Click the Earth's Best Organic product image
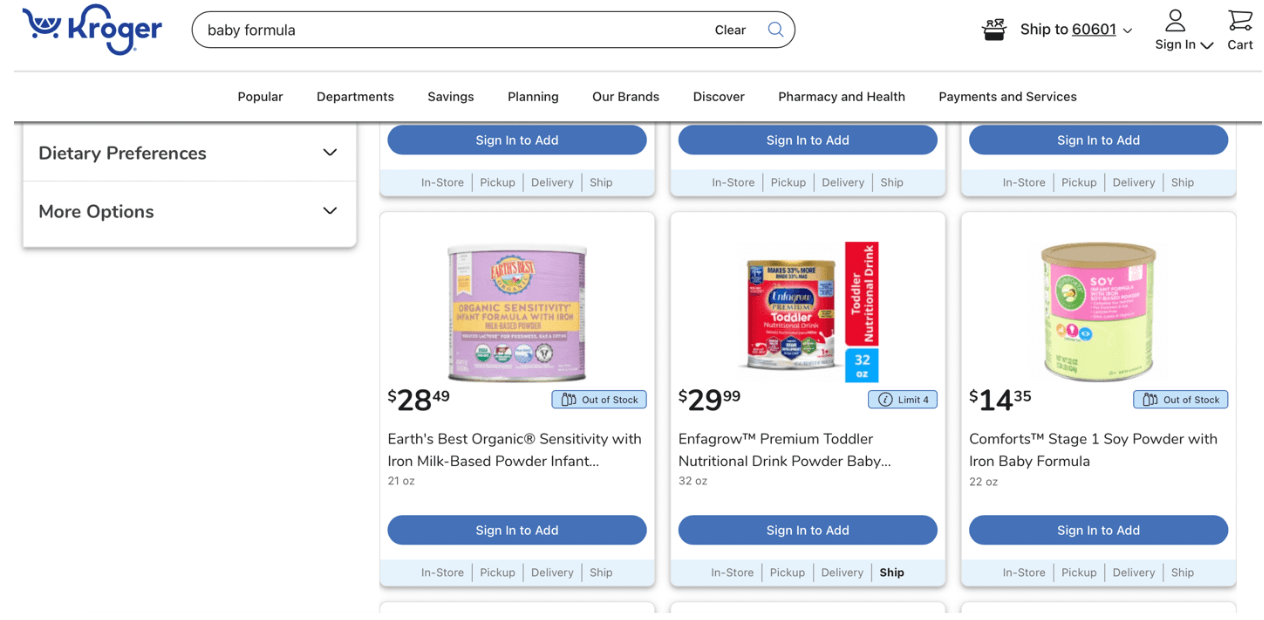1264x620 pixels. [x=516, y=310]
